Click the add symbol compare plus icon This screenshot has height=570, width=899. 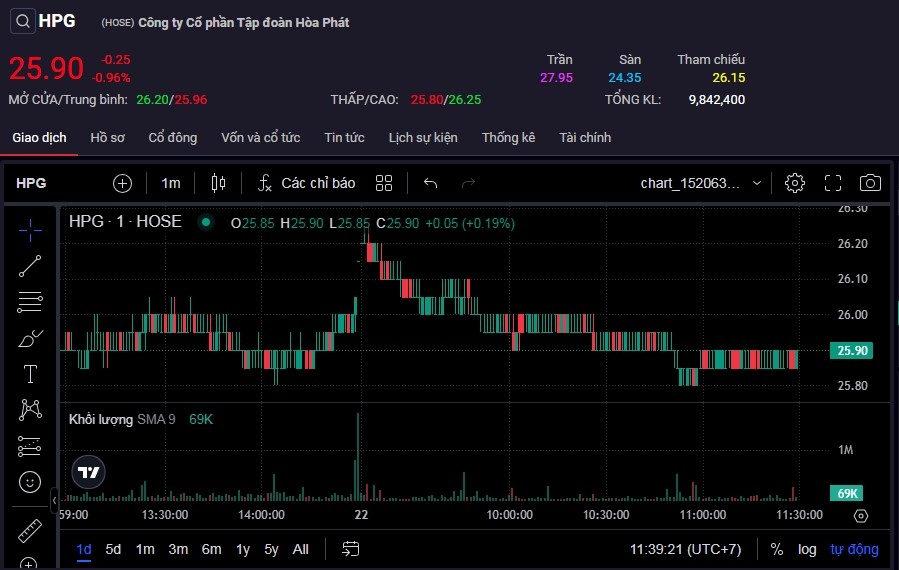tap(122, 183)
